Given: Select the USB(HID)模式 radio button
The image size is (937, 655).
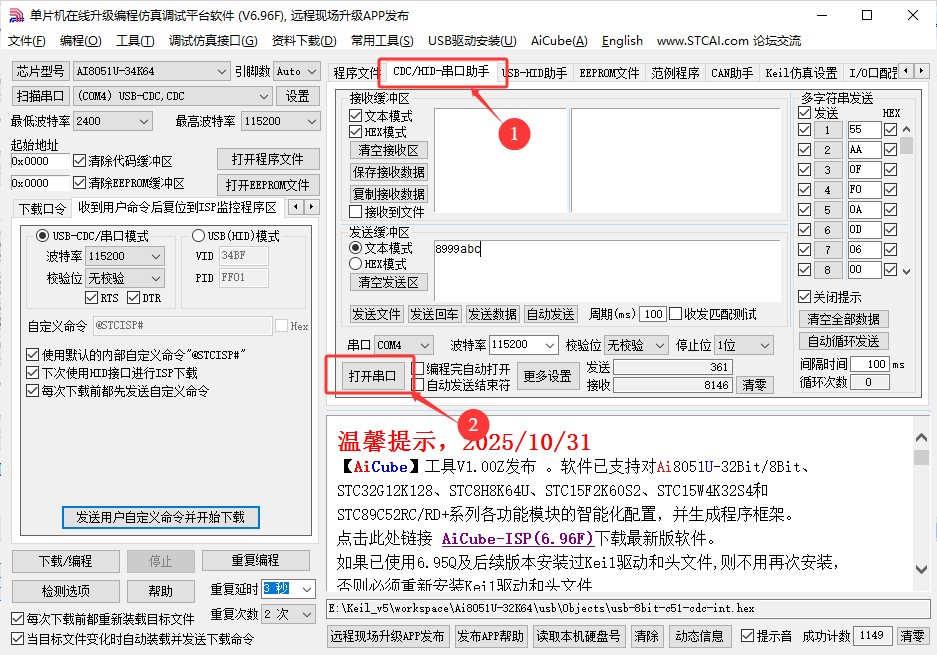Looking at the screenshot, I should [x=200, y=235].
